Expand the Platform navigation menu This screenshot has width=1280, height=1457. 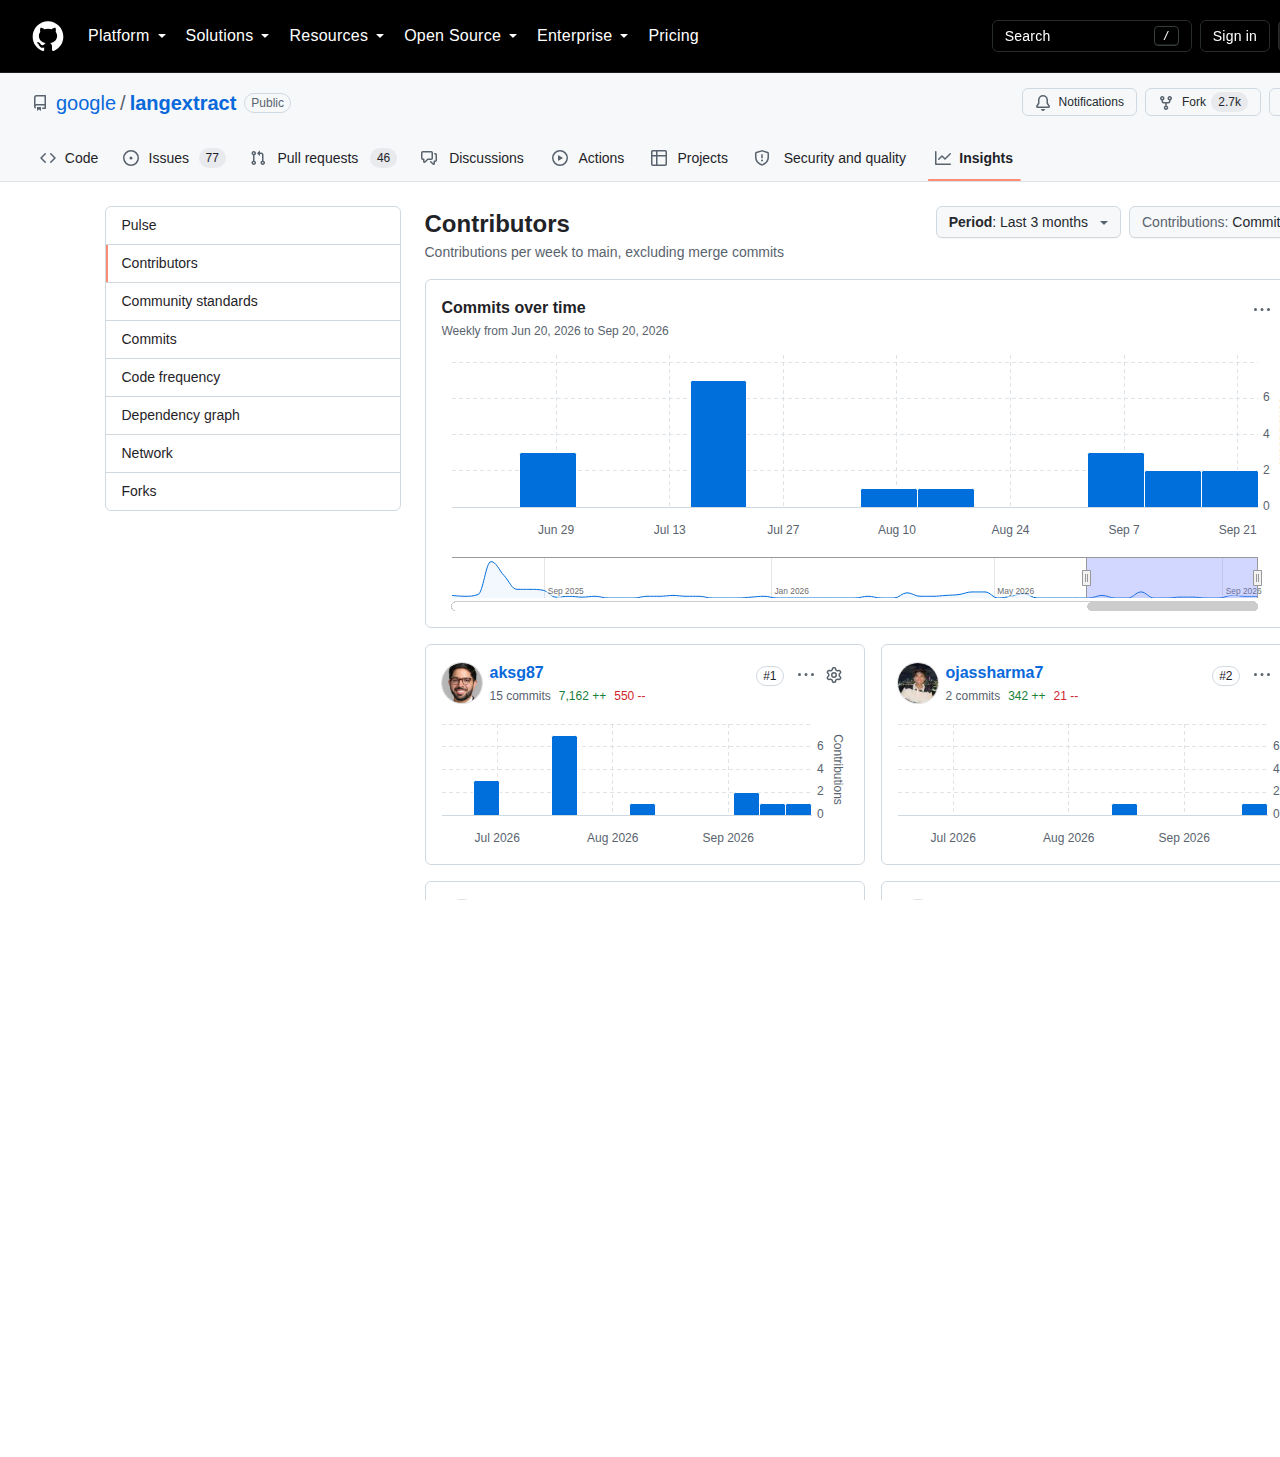[127, 36]
